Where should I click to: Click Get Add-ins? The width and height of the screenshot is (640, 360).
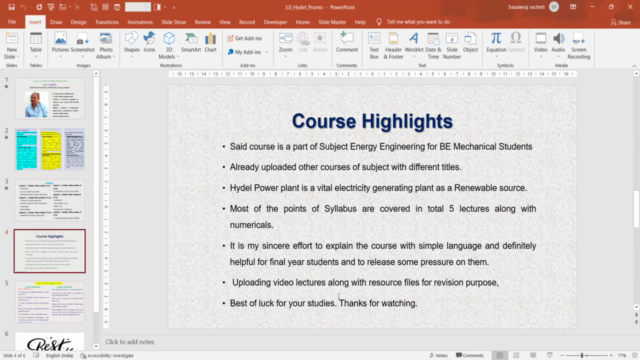(244, 38)
